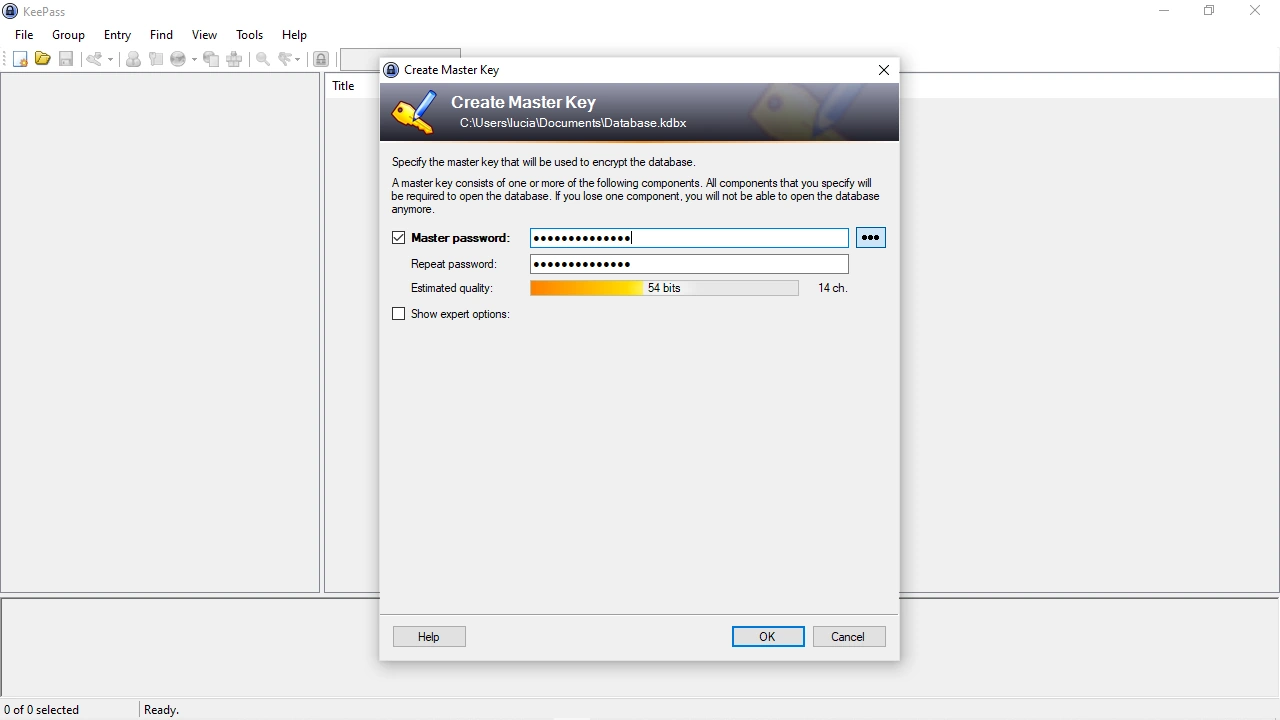Open the File menu

coord(24,34)
